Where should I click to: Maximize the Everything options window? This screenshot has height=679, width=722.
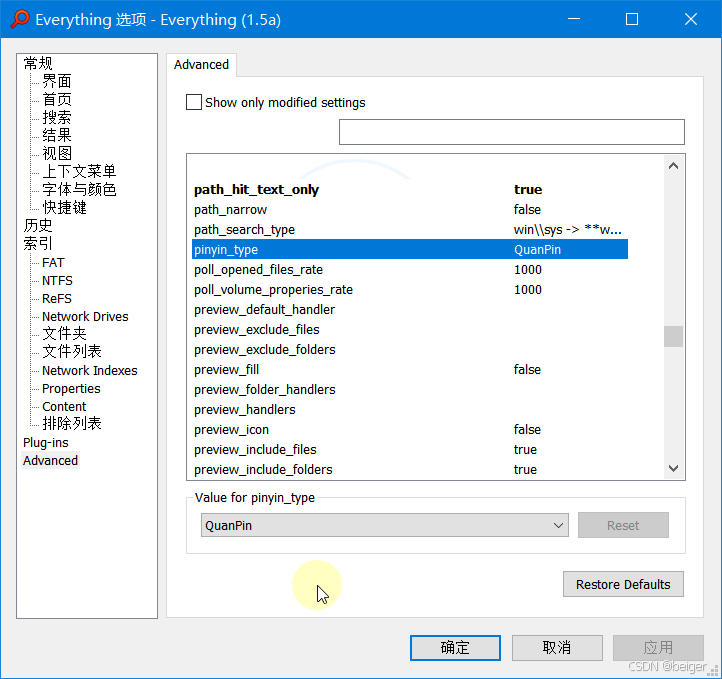tap(632, 19)
